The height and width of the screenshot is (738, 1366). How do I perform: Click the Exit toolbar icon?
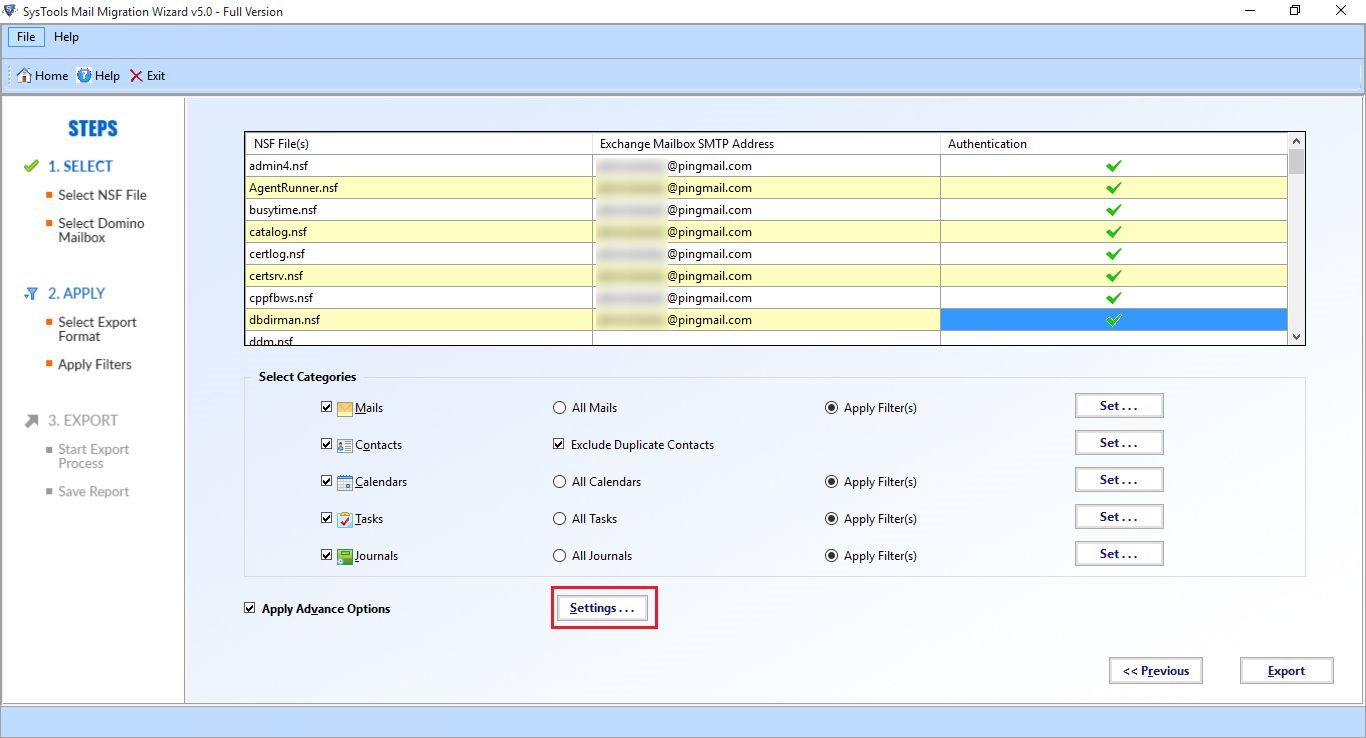tap(136, 76)
